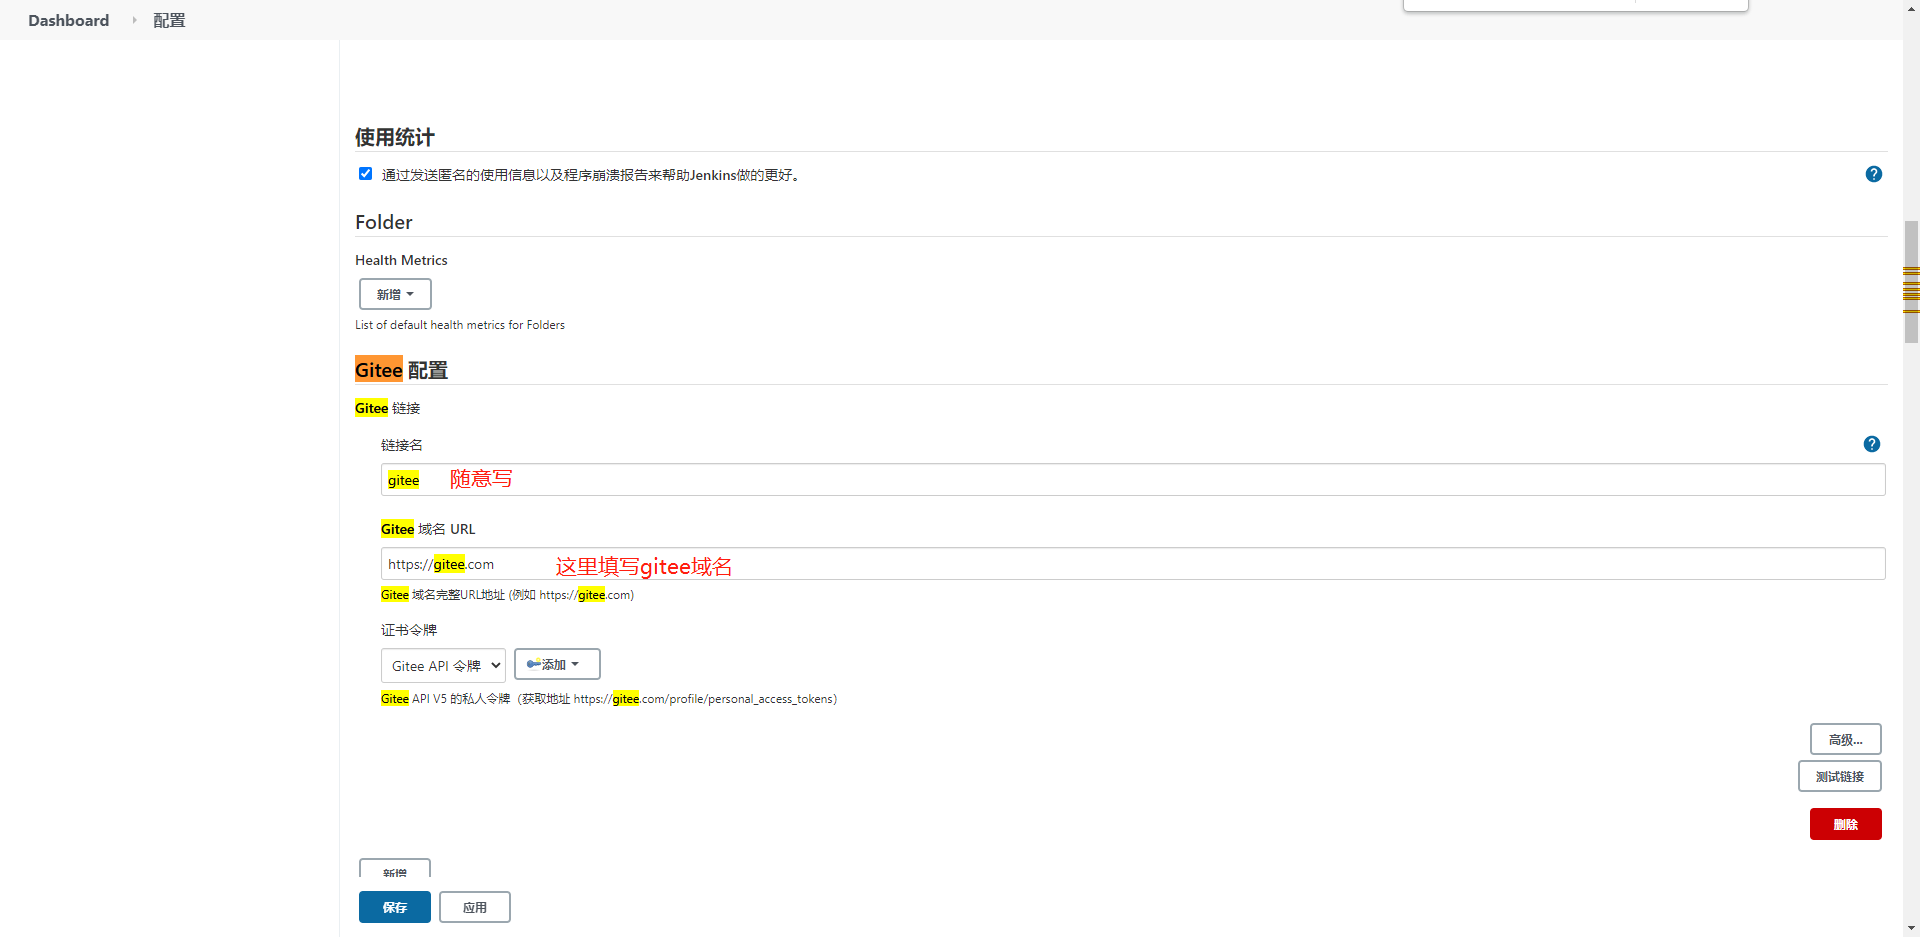The width and height of the screenshot is (1920, 937).
Task: Uncheck the anonymous usage statistics checkbox
Action: pyautogui.click(x=365, y=174)
